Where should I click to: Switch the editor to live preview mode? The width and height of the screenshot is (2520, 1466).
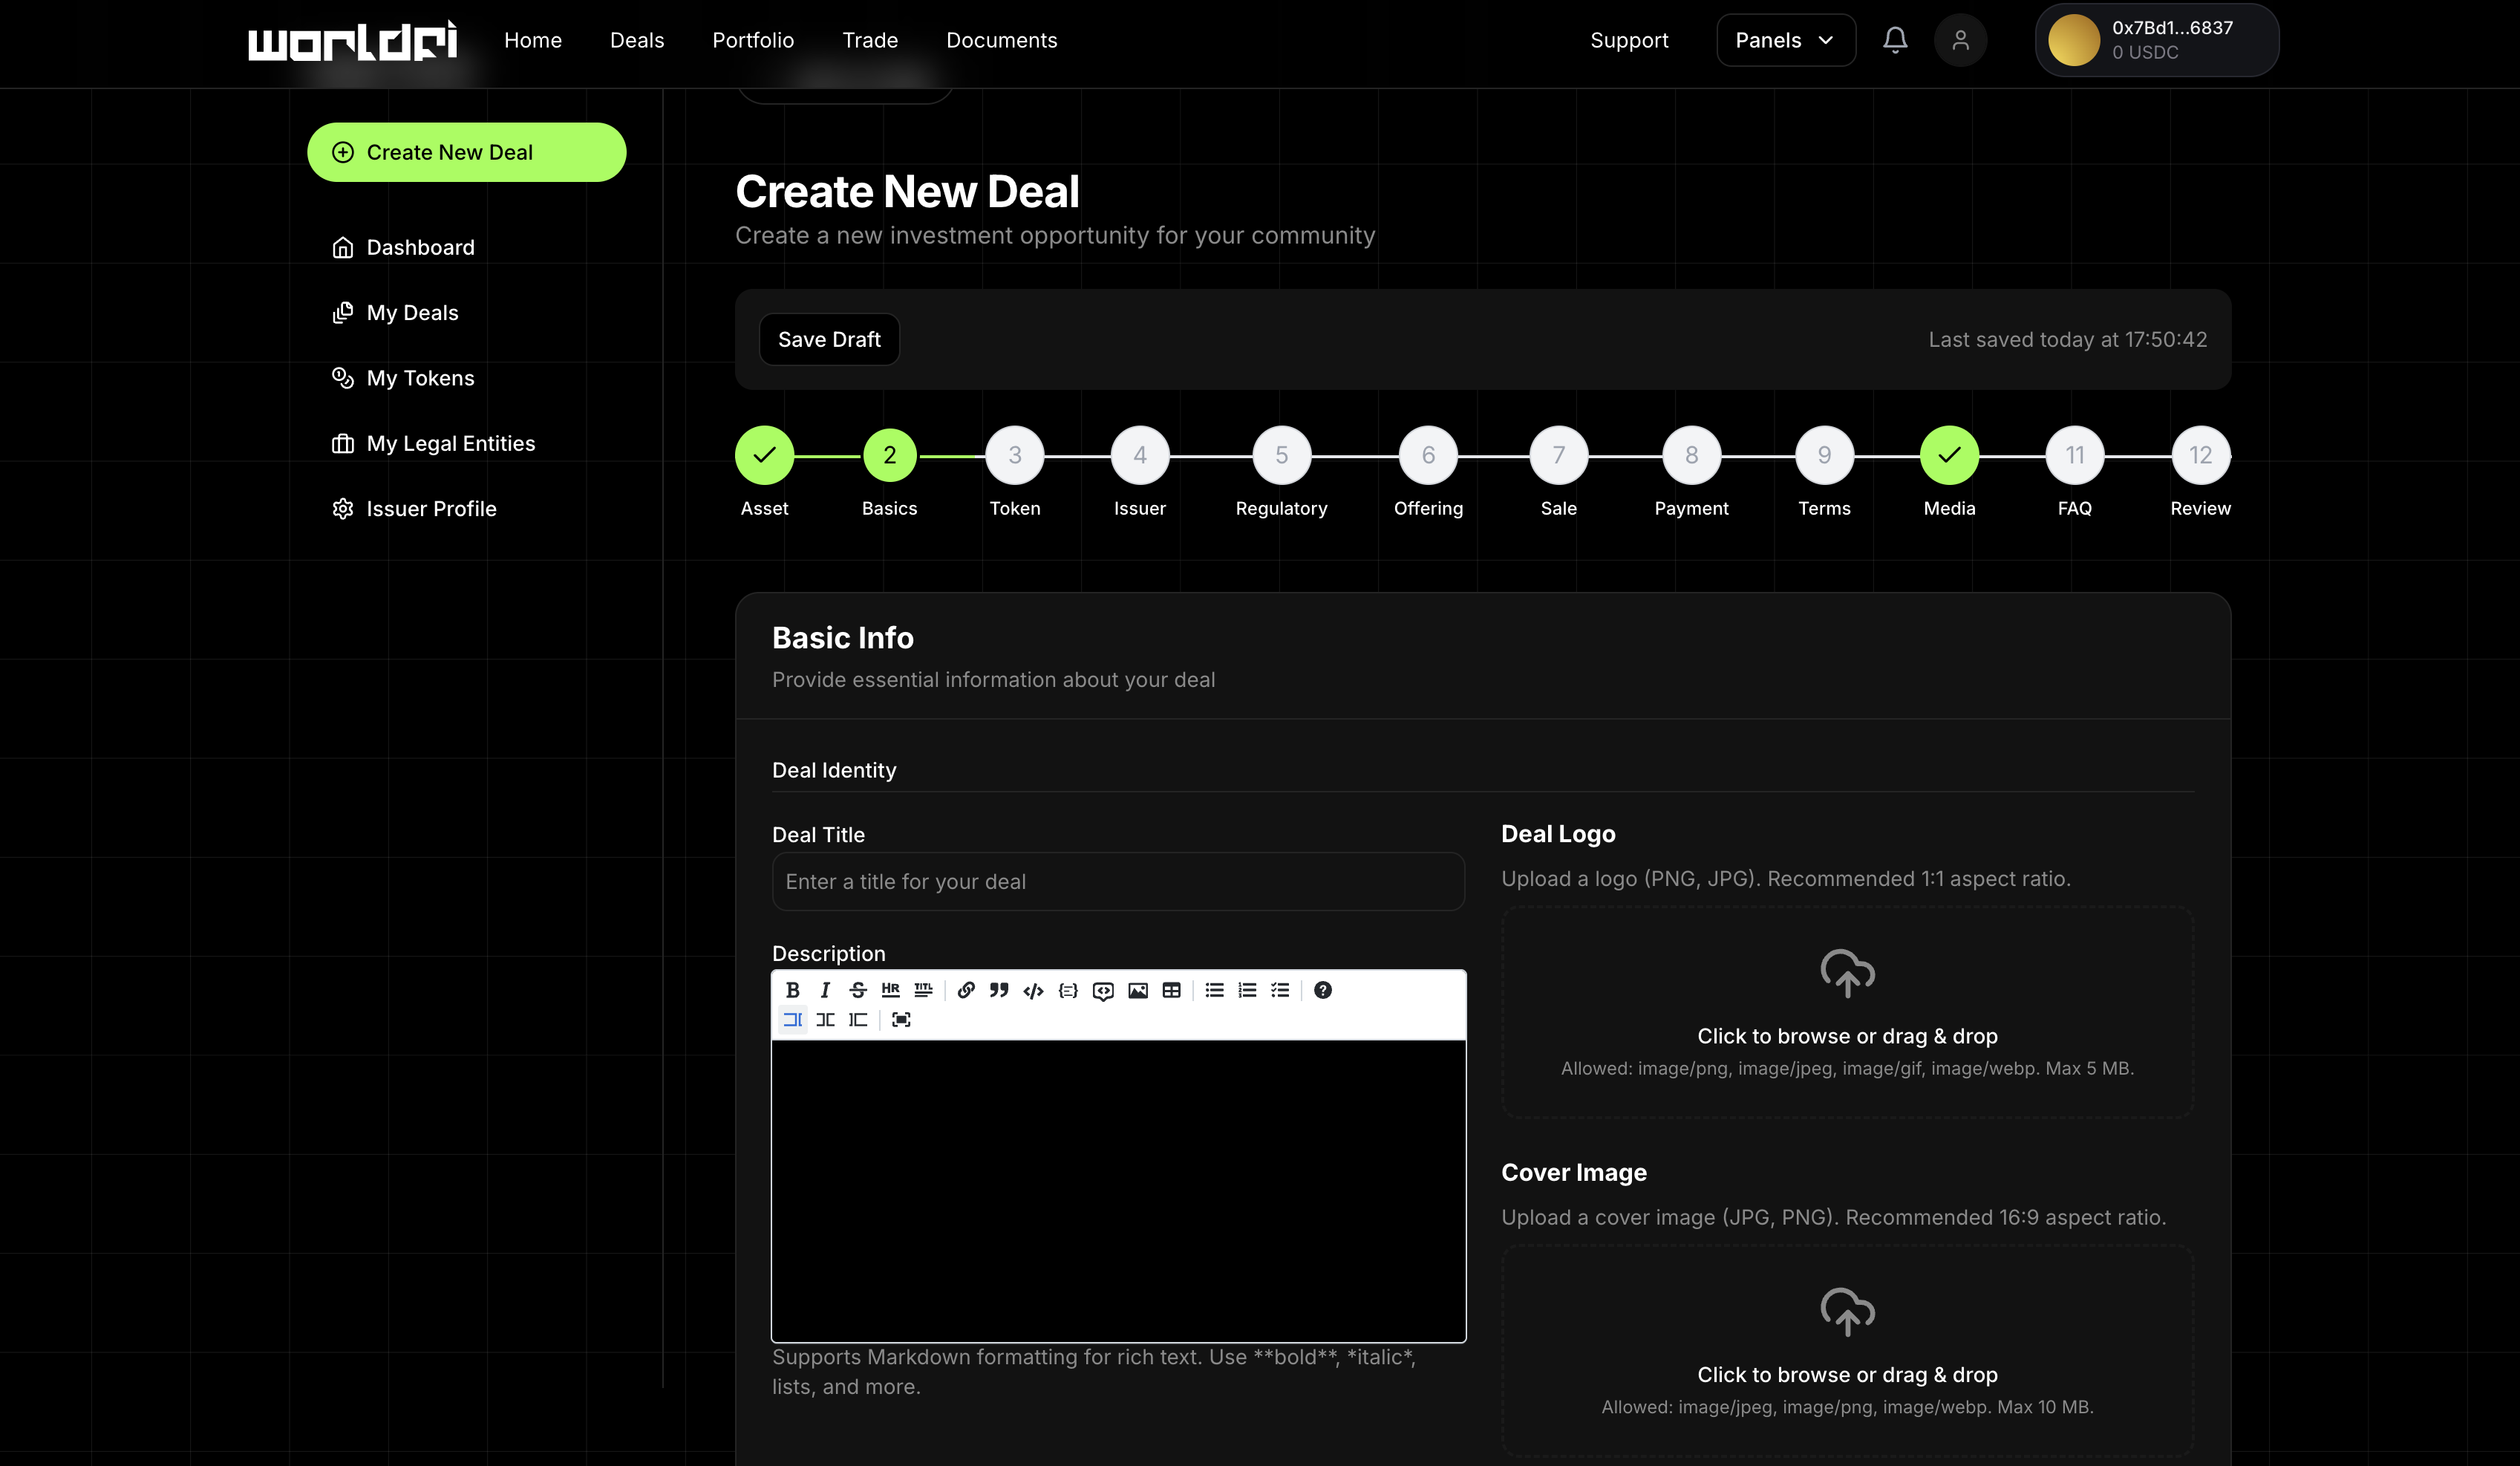[825, 1020]
